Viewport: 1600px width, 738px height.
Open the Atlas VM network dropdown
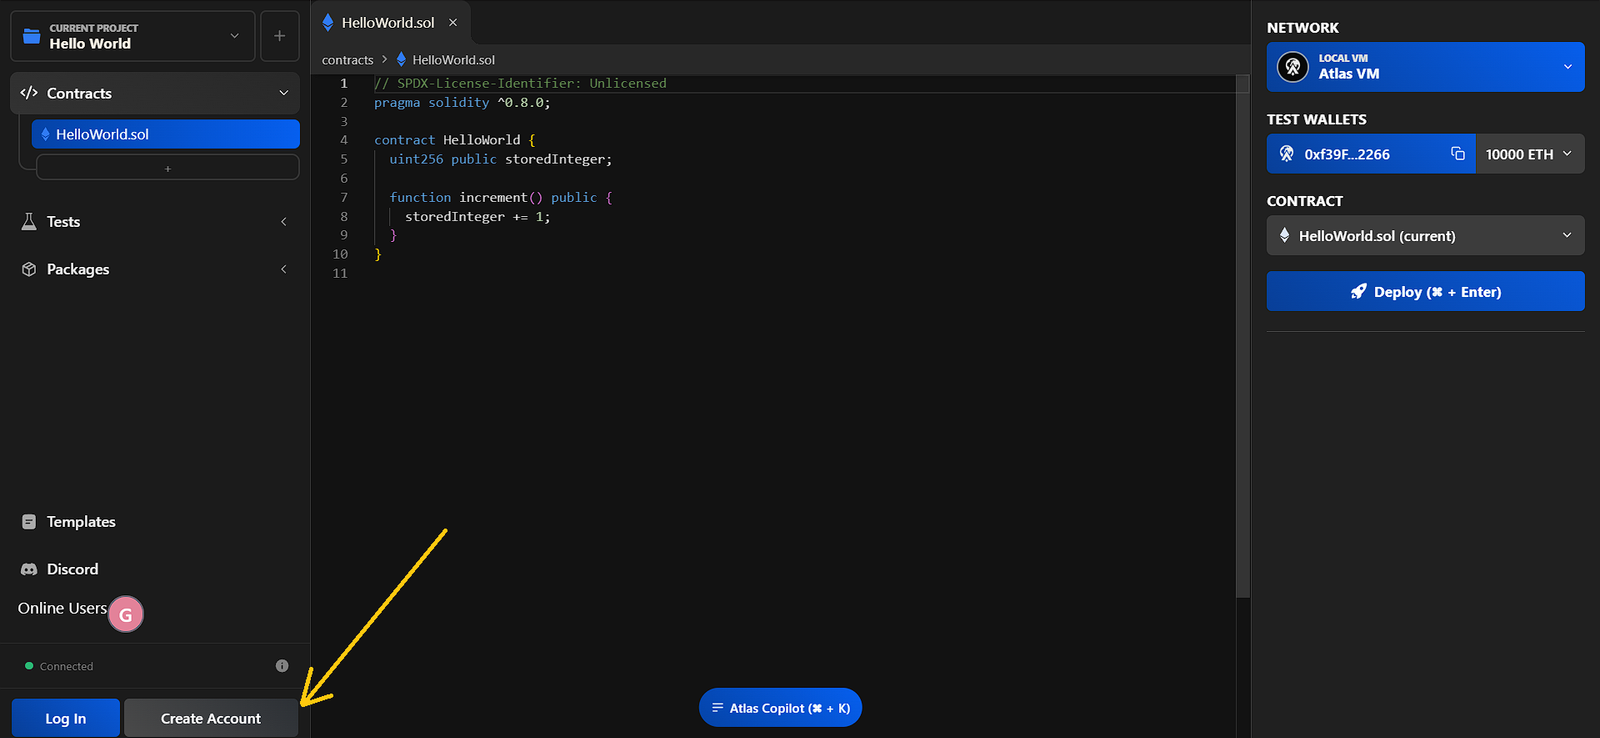[1426, 67]
